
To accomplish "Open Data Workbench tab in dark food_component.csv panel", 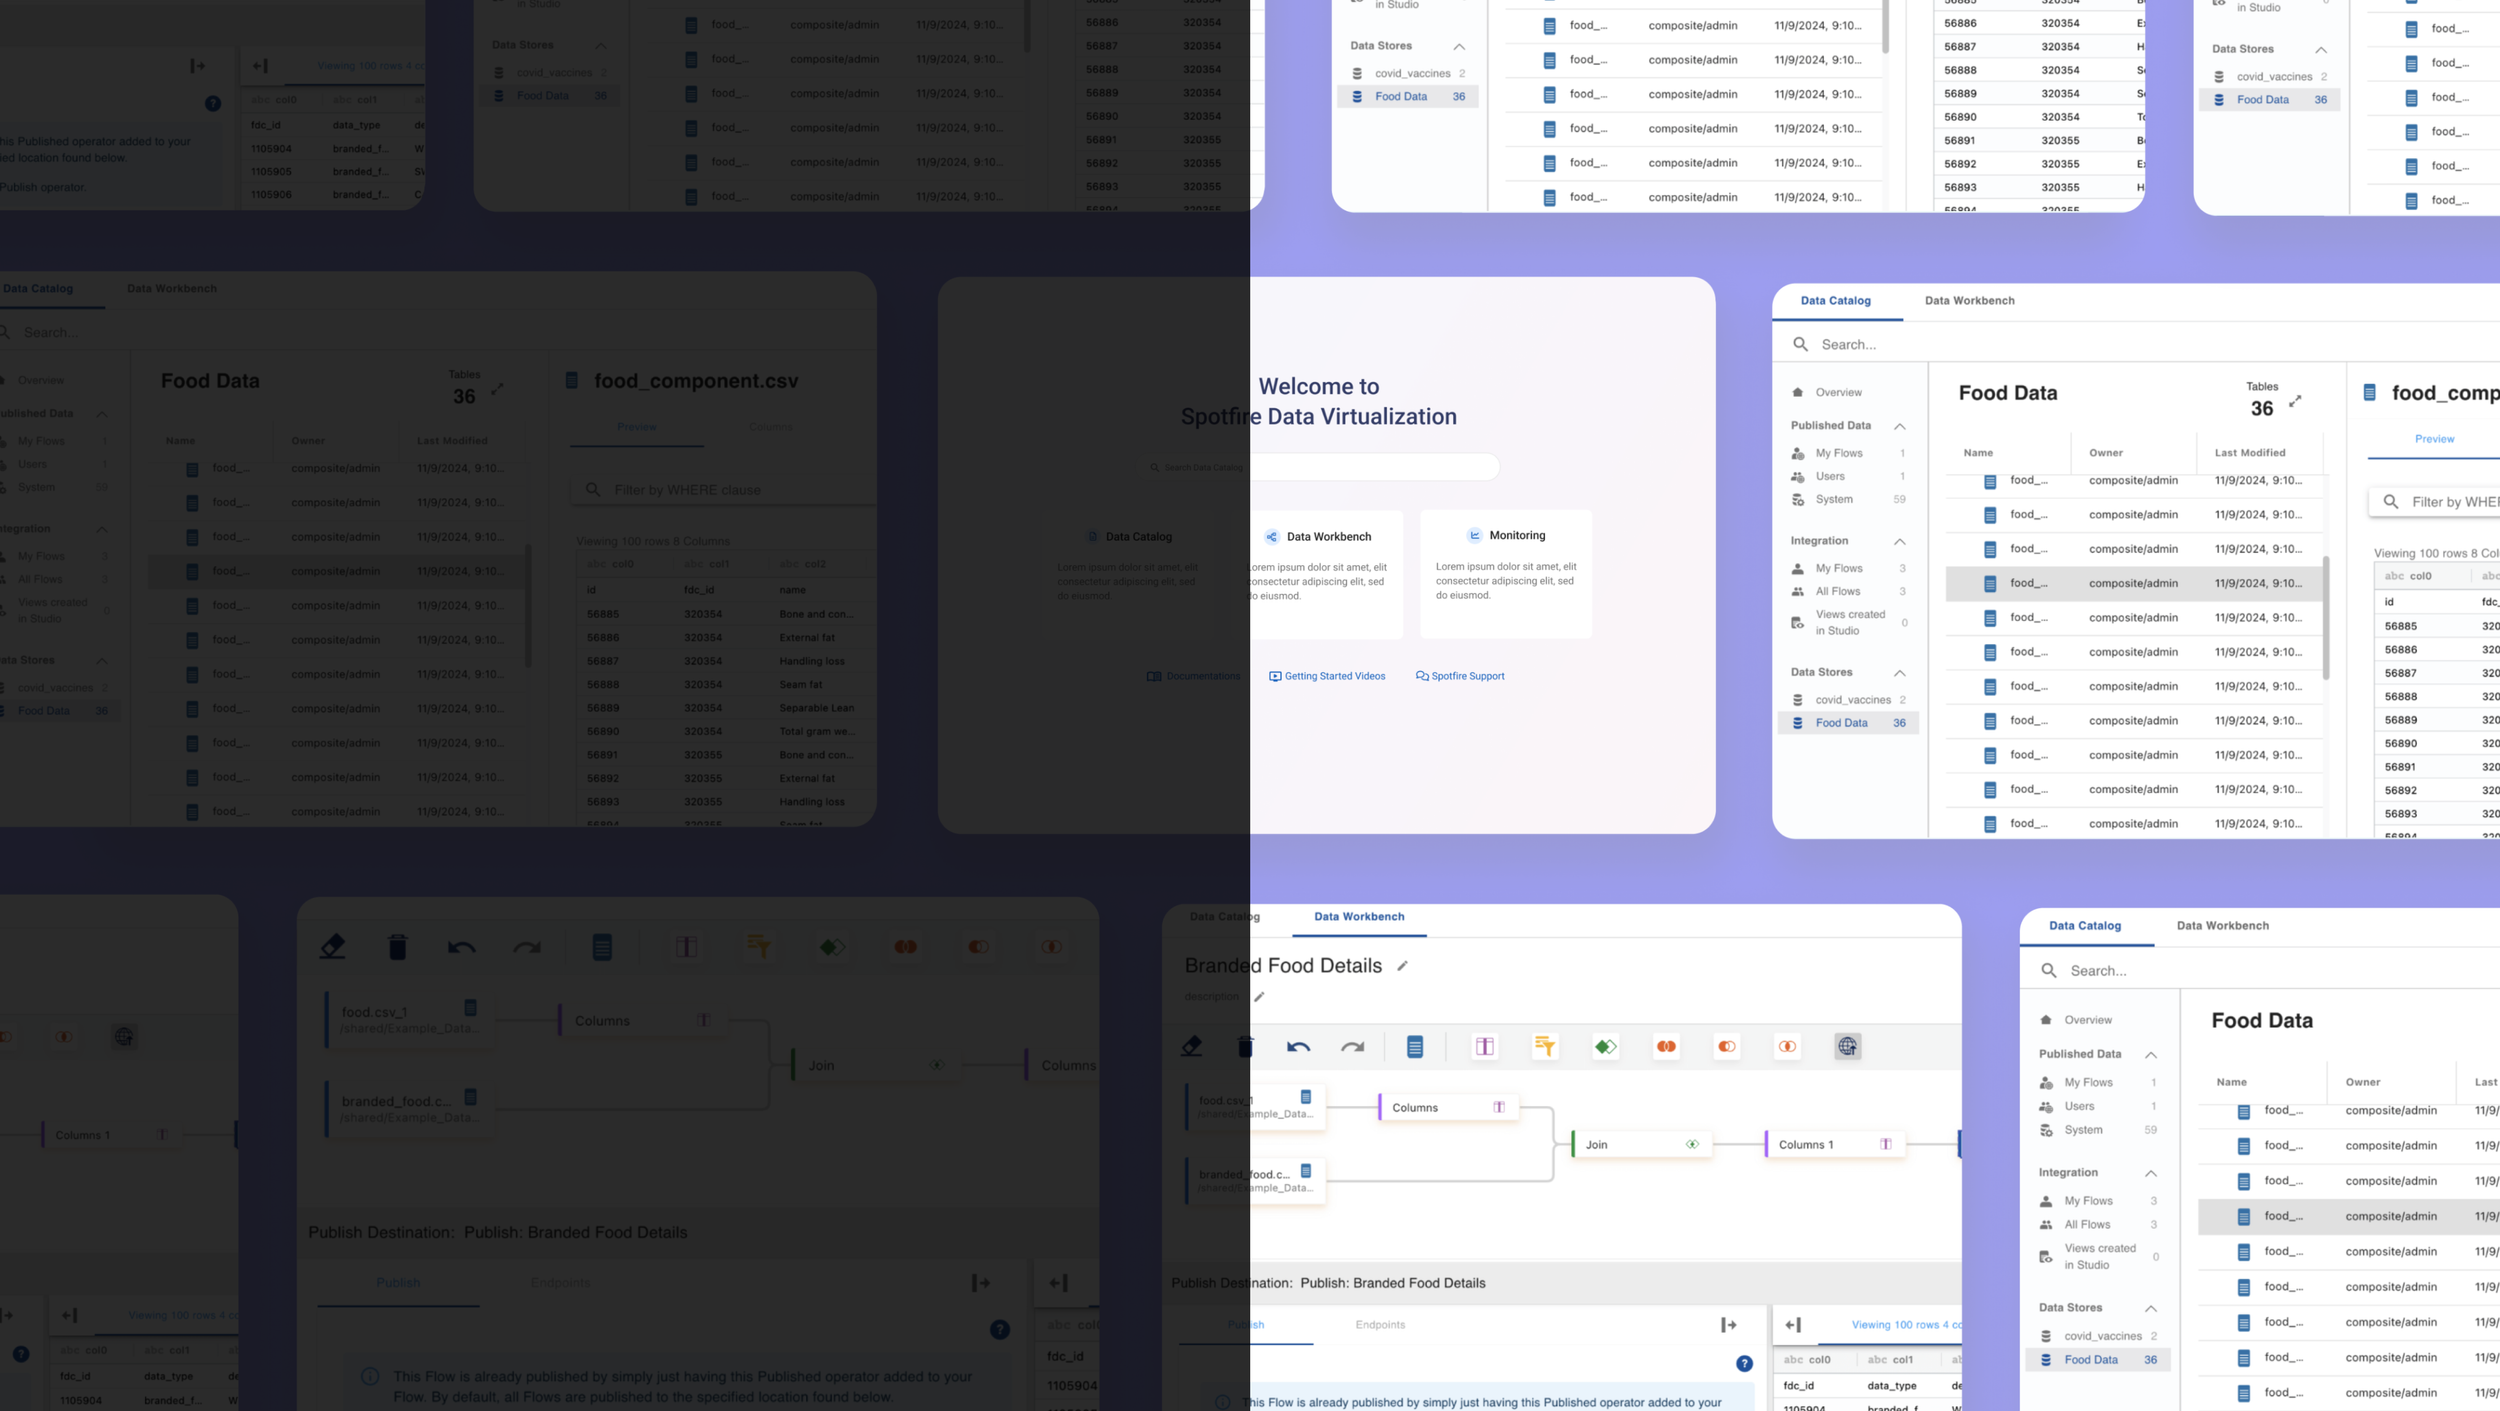I will pyautogui.click(x=172, y=288).
